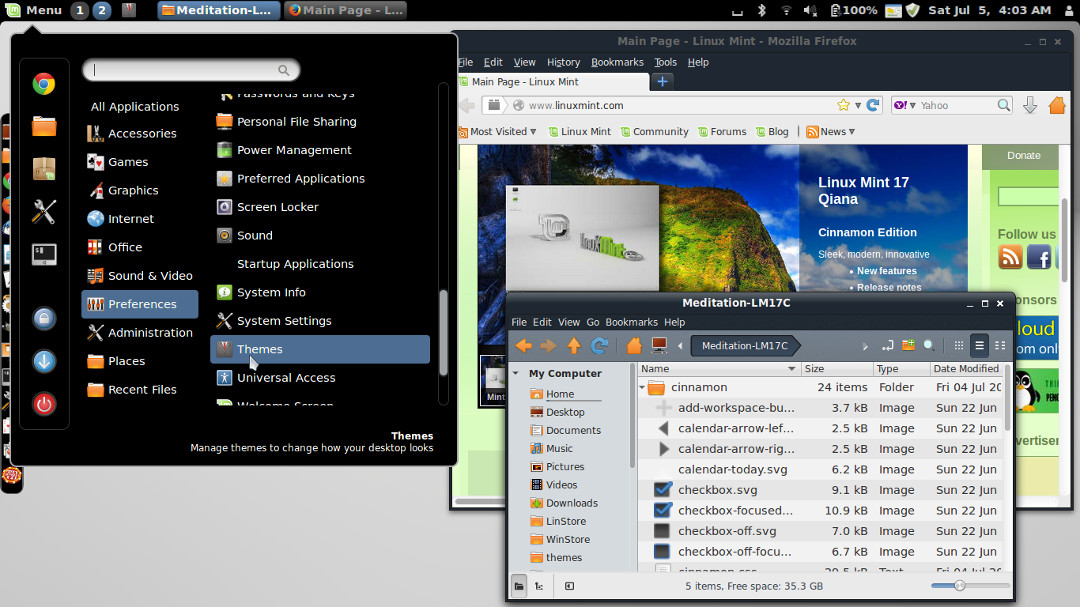Open Firefox History menu
The width and height of the screenshot is (1080, 607).
pos(563,62)
